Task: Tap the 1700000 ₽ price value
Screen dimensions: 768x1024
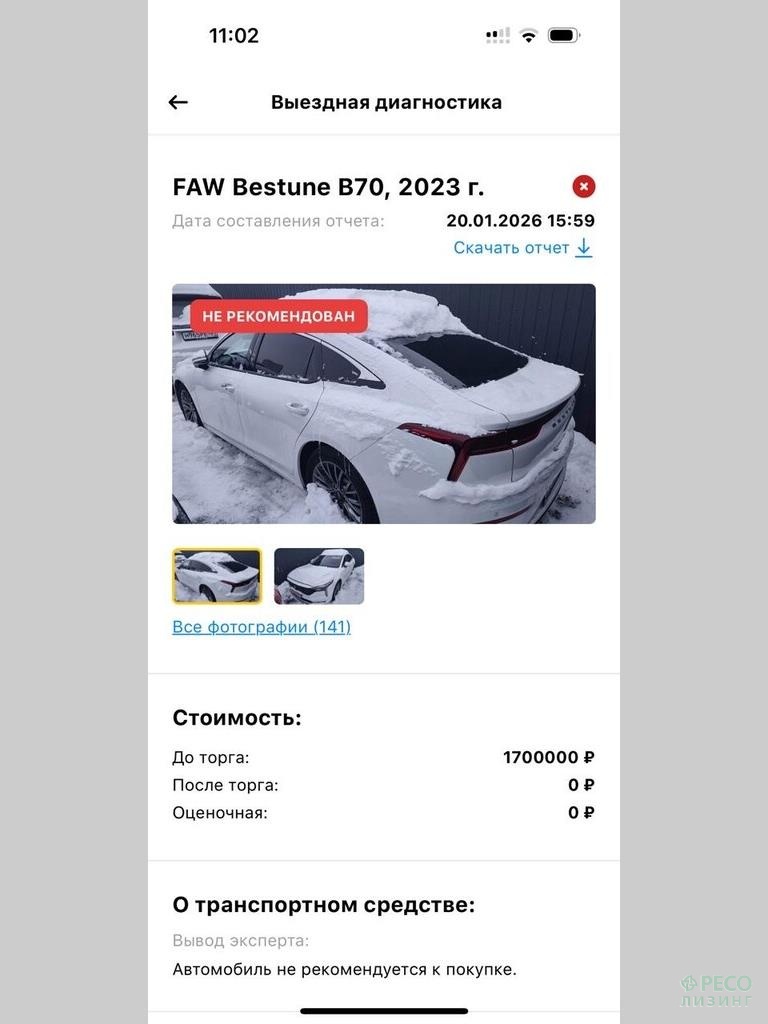Action: (x=549, y=758)
